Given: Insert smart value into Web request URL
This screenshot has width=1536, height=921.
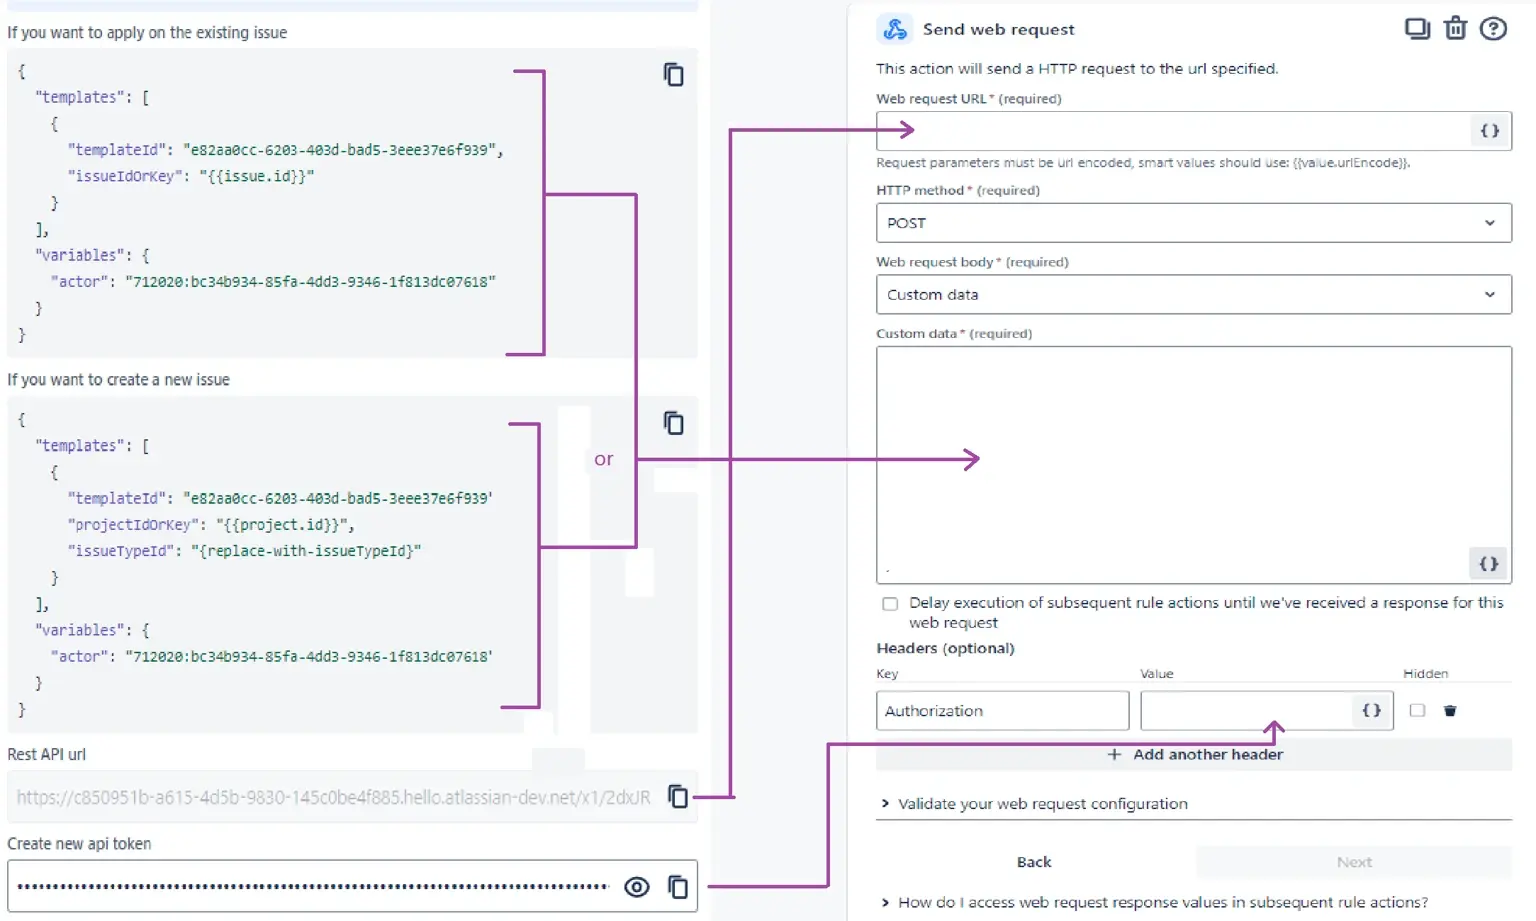Looking at the screenshot, I should click(x=1488, y=130).
